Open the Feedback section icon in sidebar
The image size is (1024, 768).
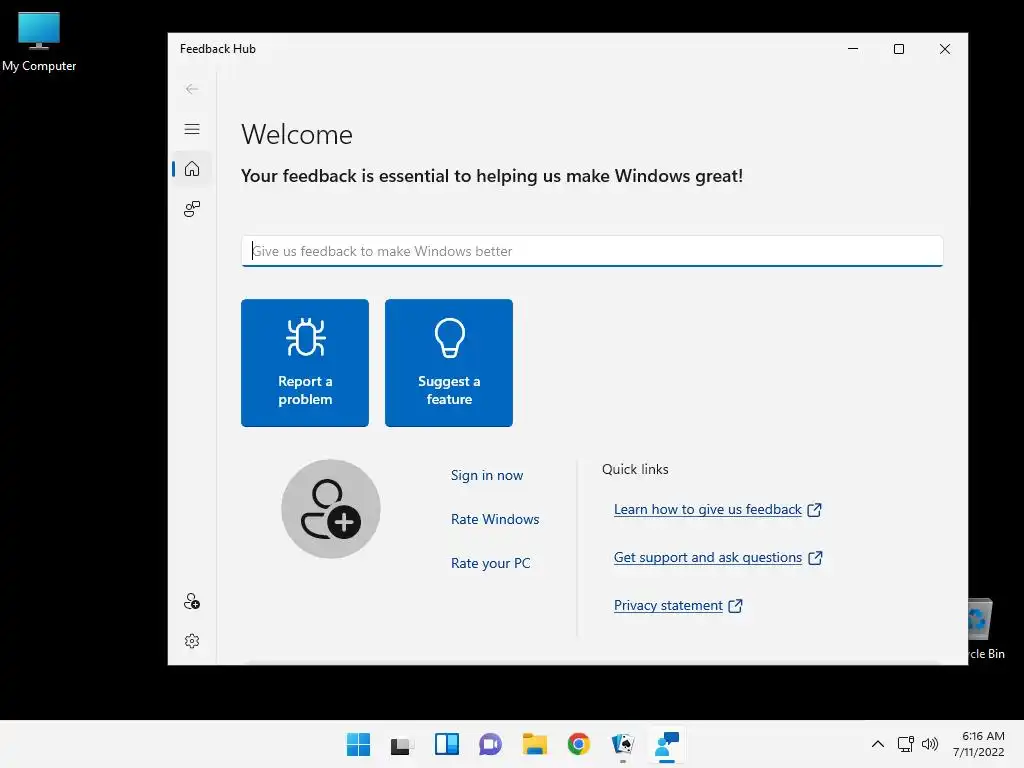tap(192, 209)
